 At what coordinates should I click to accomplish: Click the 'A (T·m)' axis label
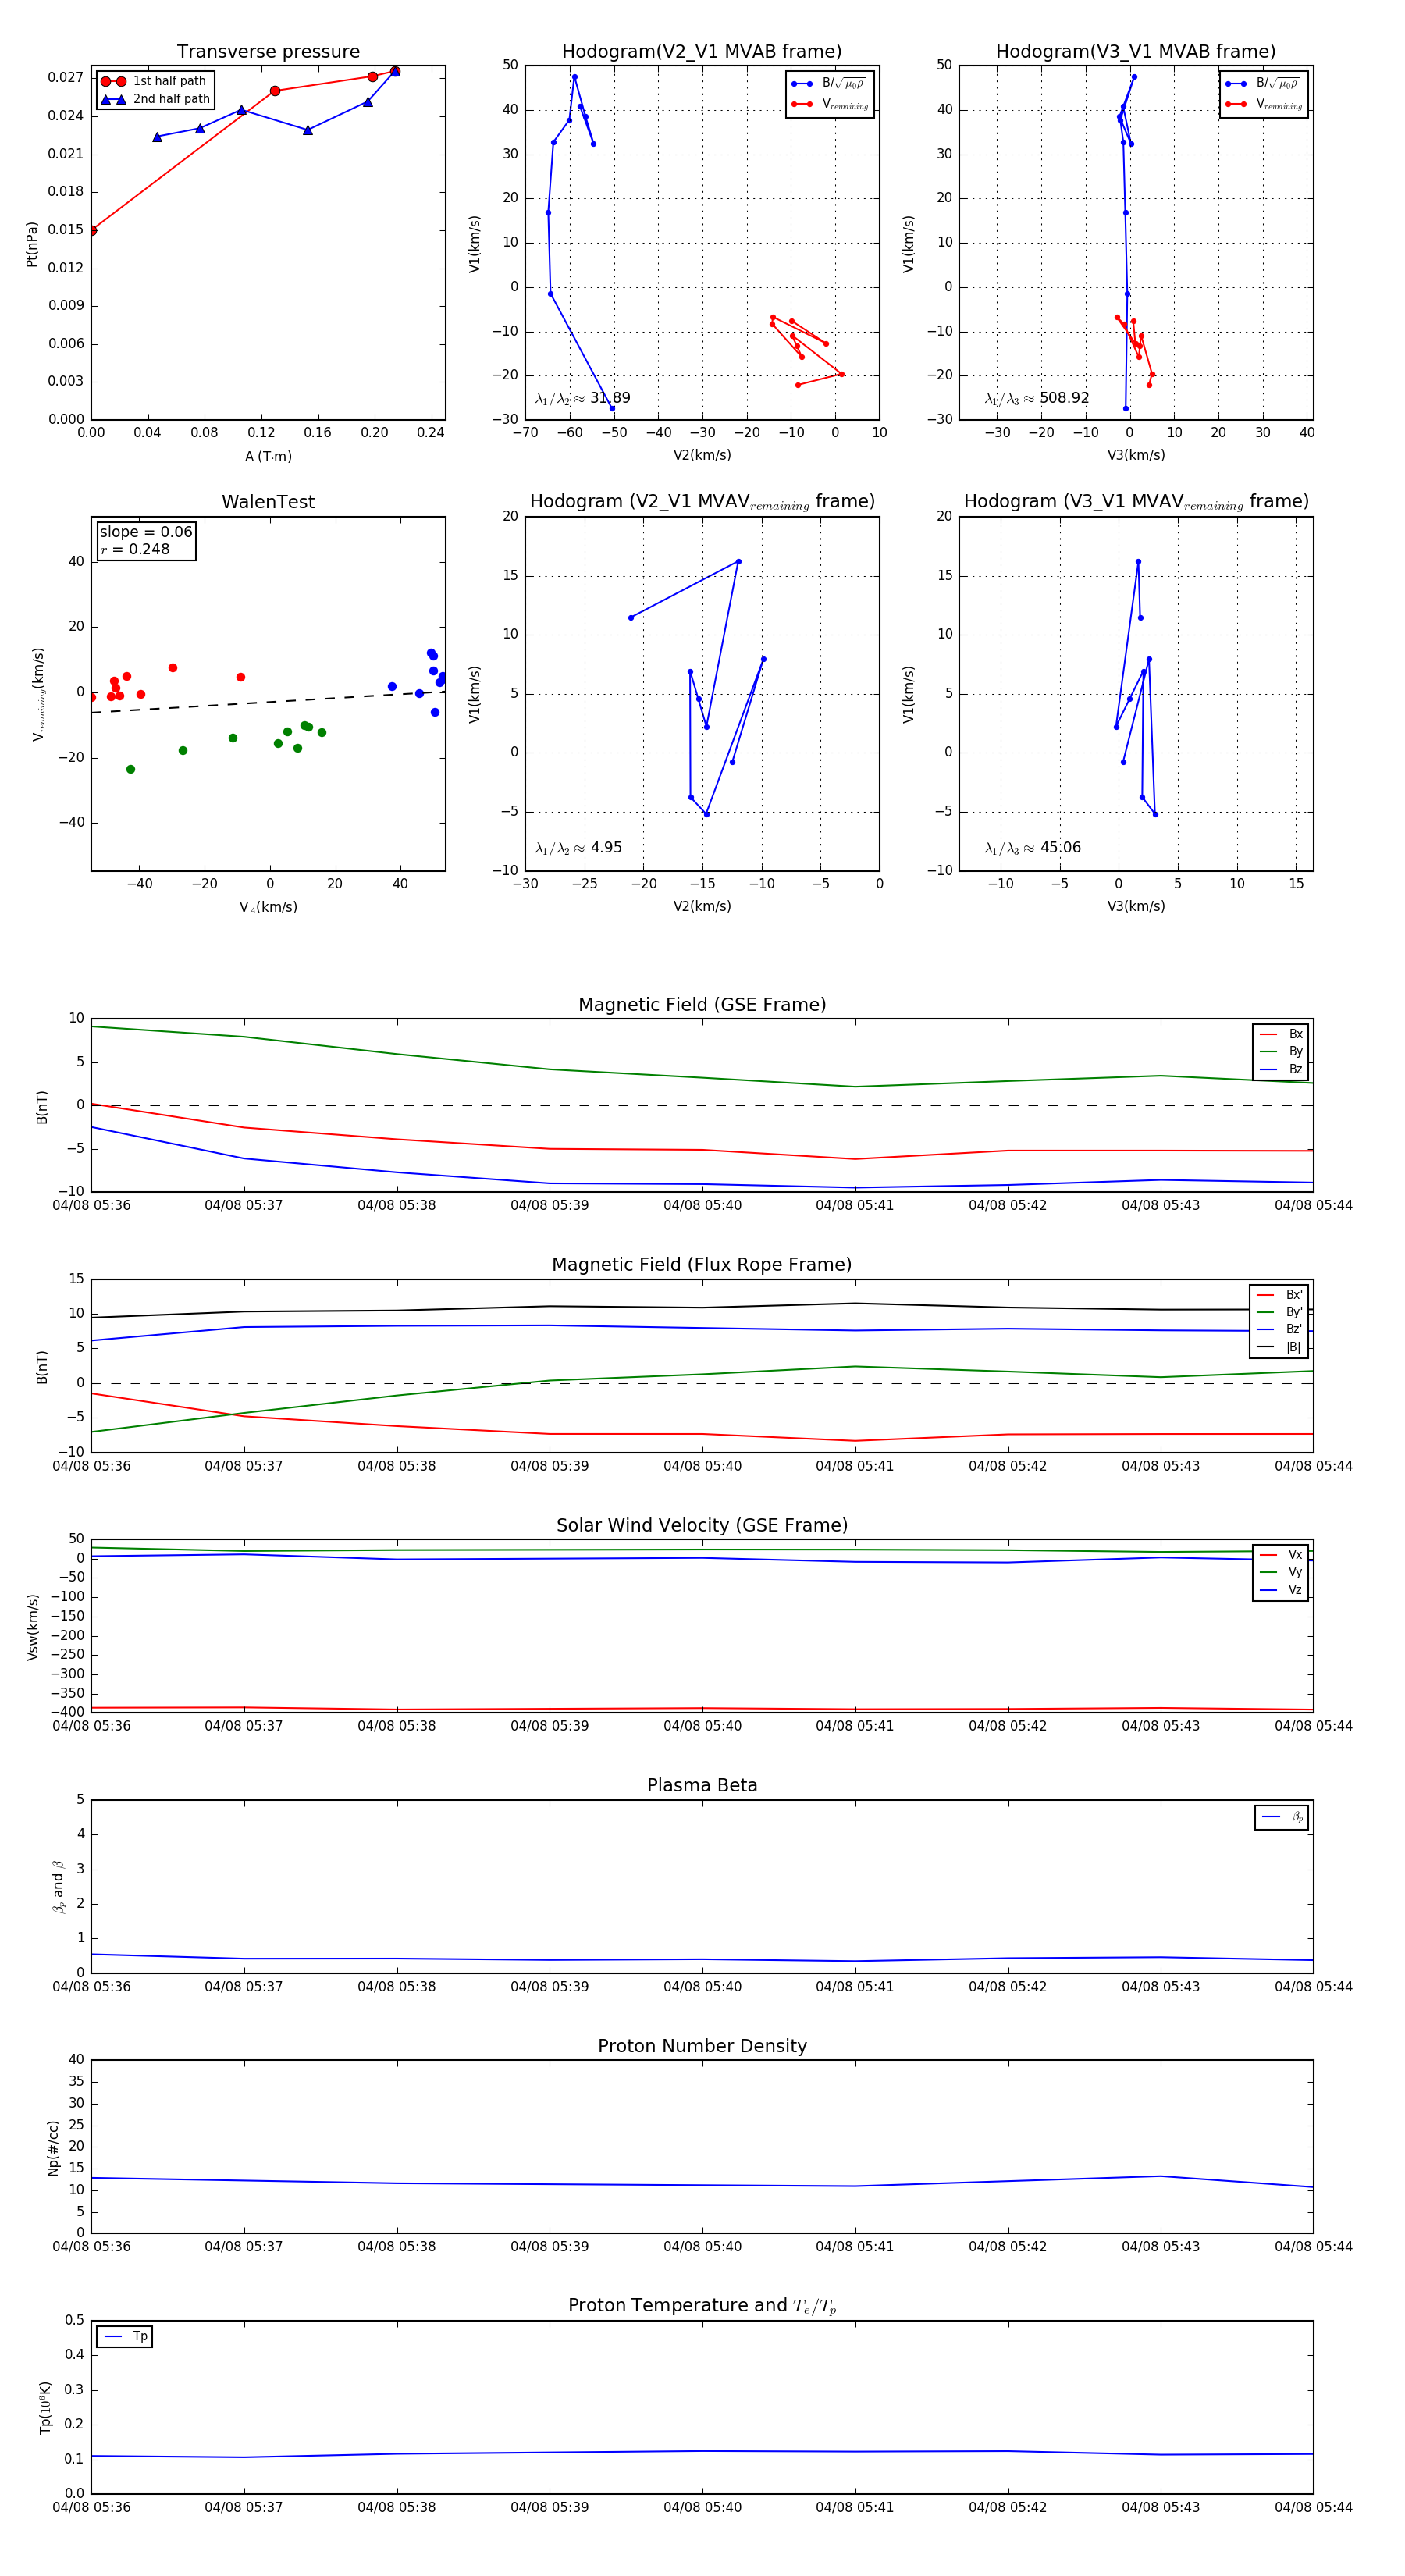coord(268,456)
